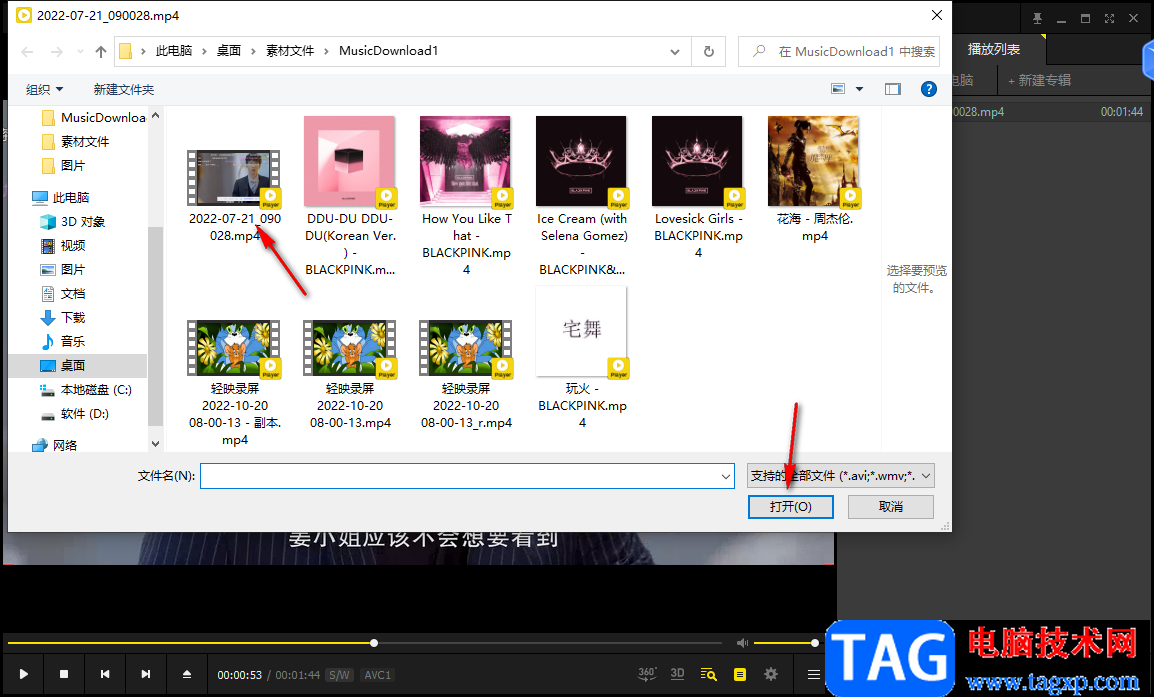Toggle playlist panel hamburger icon
Image resolution: width=1154 pixels, height=697 pixels.
tap(813, 674)
